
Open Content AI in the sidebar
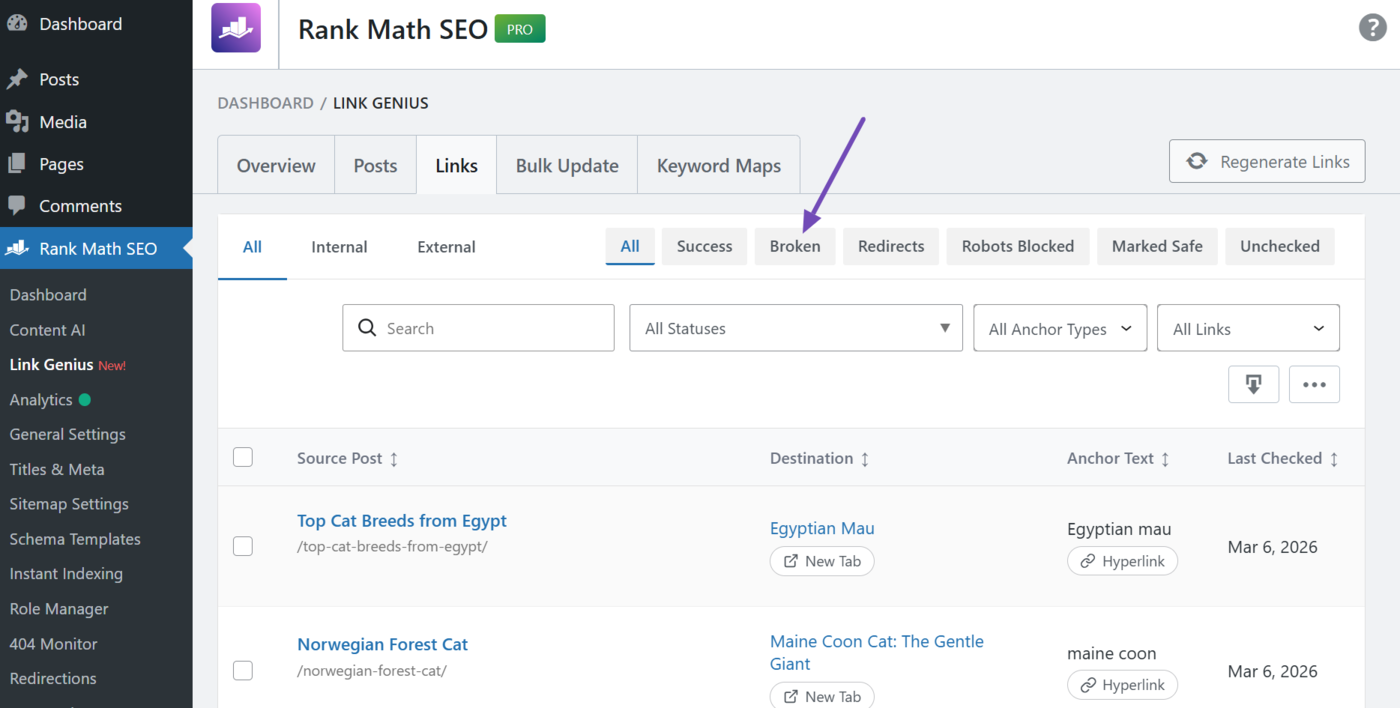[47, 330]
